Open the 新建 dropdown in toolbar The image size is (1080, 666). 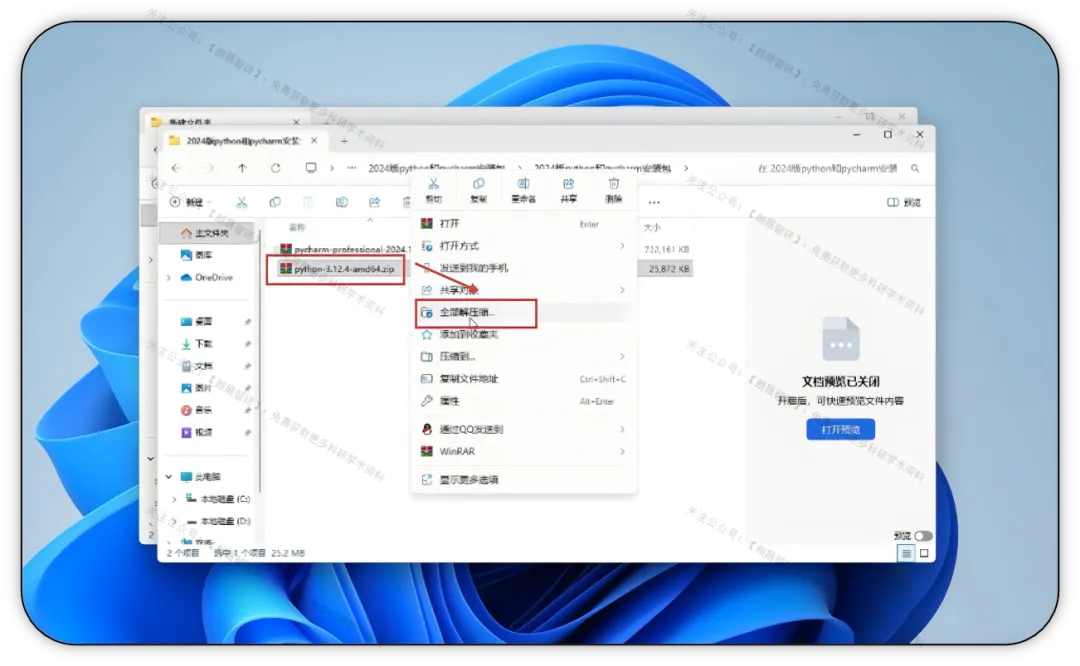pyautogui.click(x=191, y=202)
